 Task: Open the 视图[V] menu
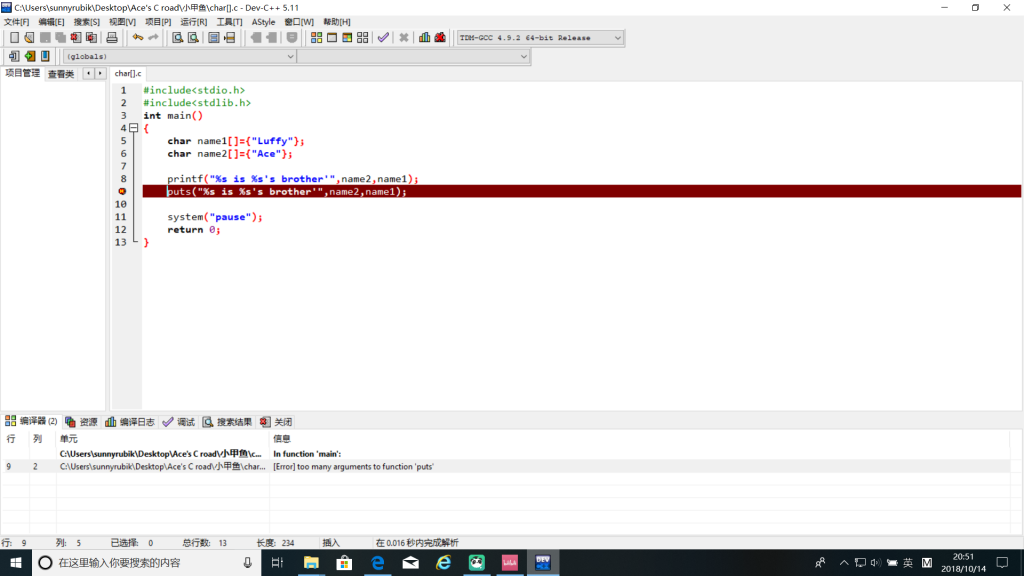[x=122, y=22]
